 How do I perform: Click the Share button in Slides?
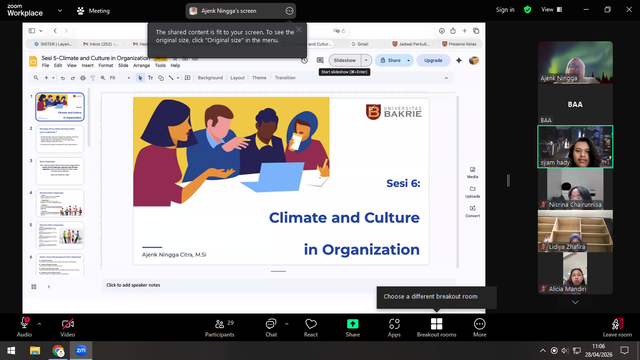pyautogui.click(x=390, y=60)
